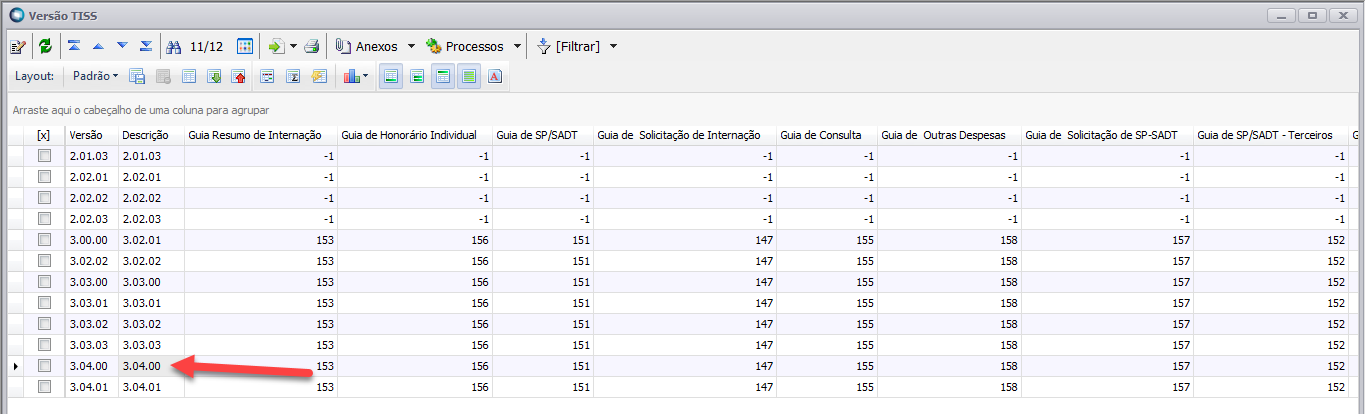Click the Guia de SP/SADT - Terceiros header
1366x414 pixels.
tap(1271, 135)
